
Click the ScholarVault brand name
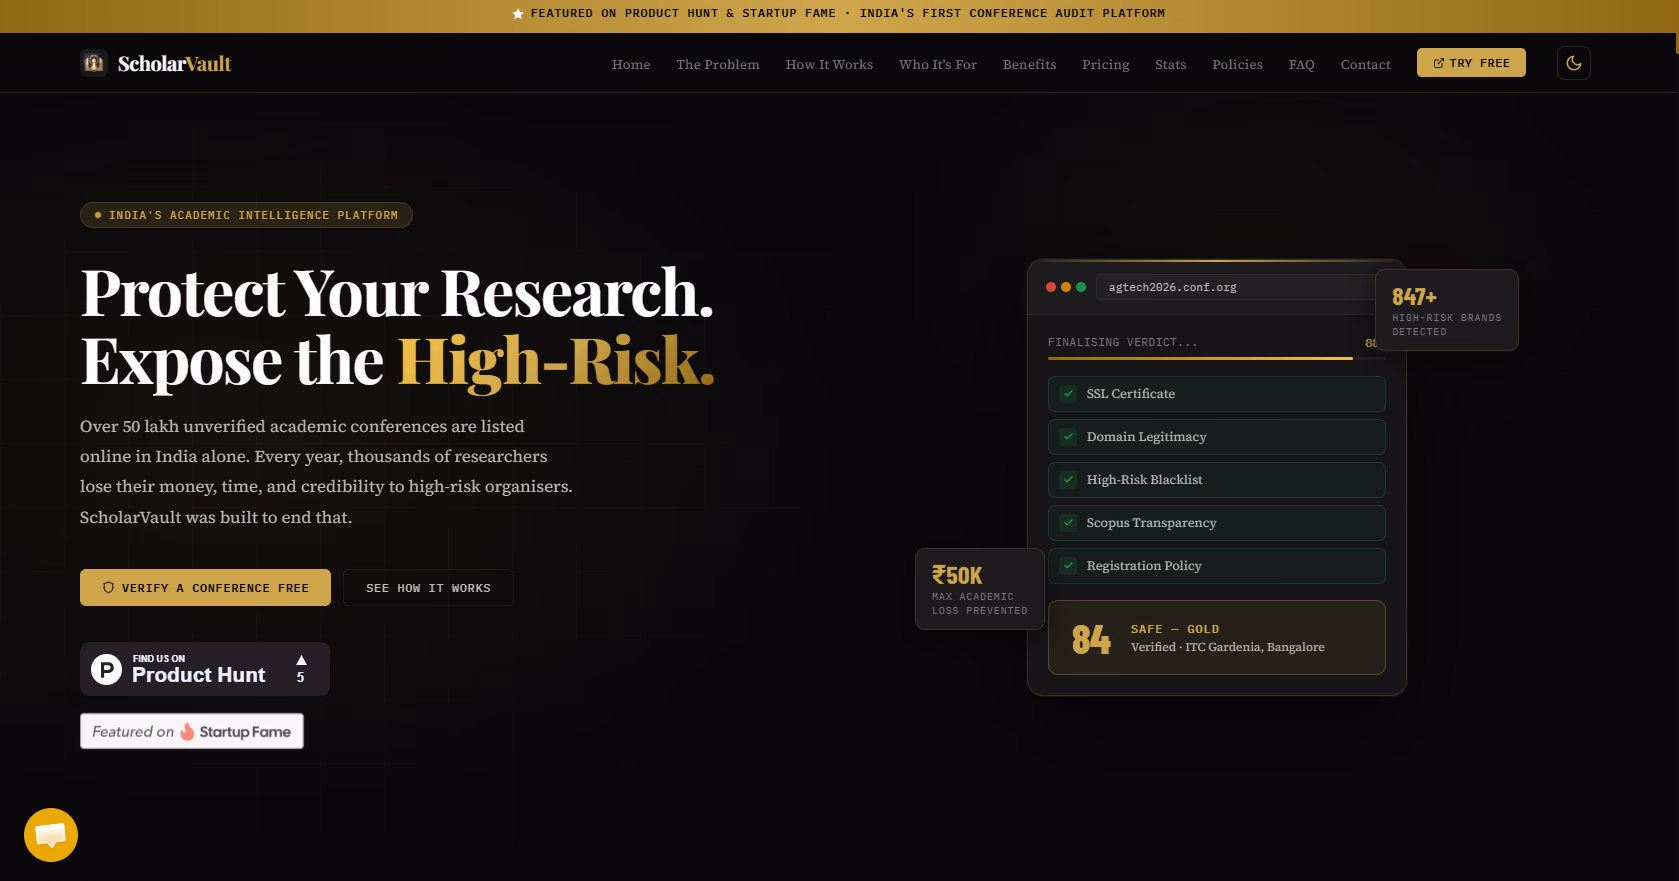[x=175, y=64]
